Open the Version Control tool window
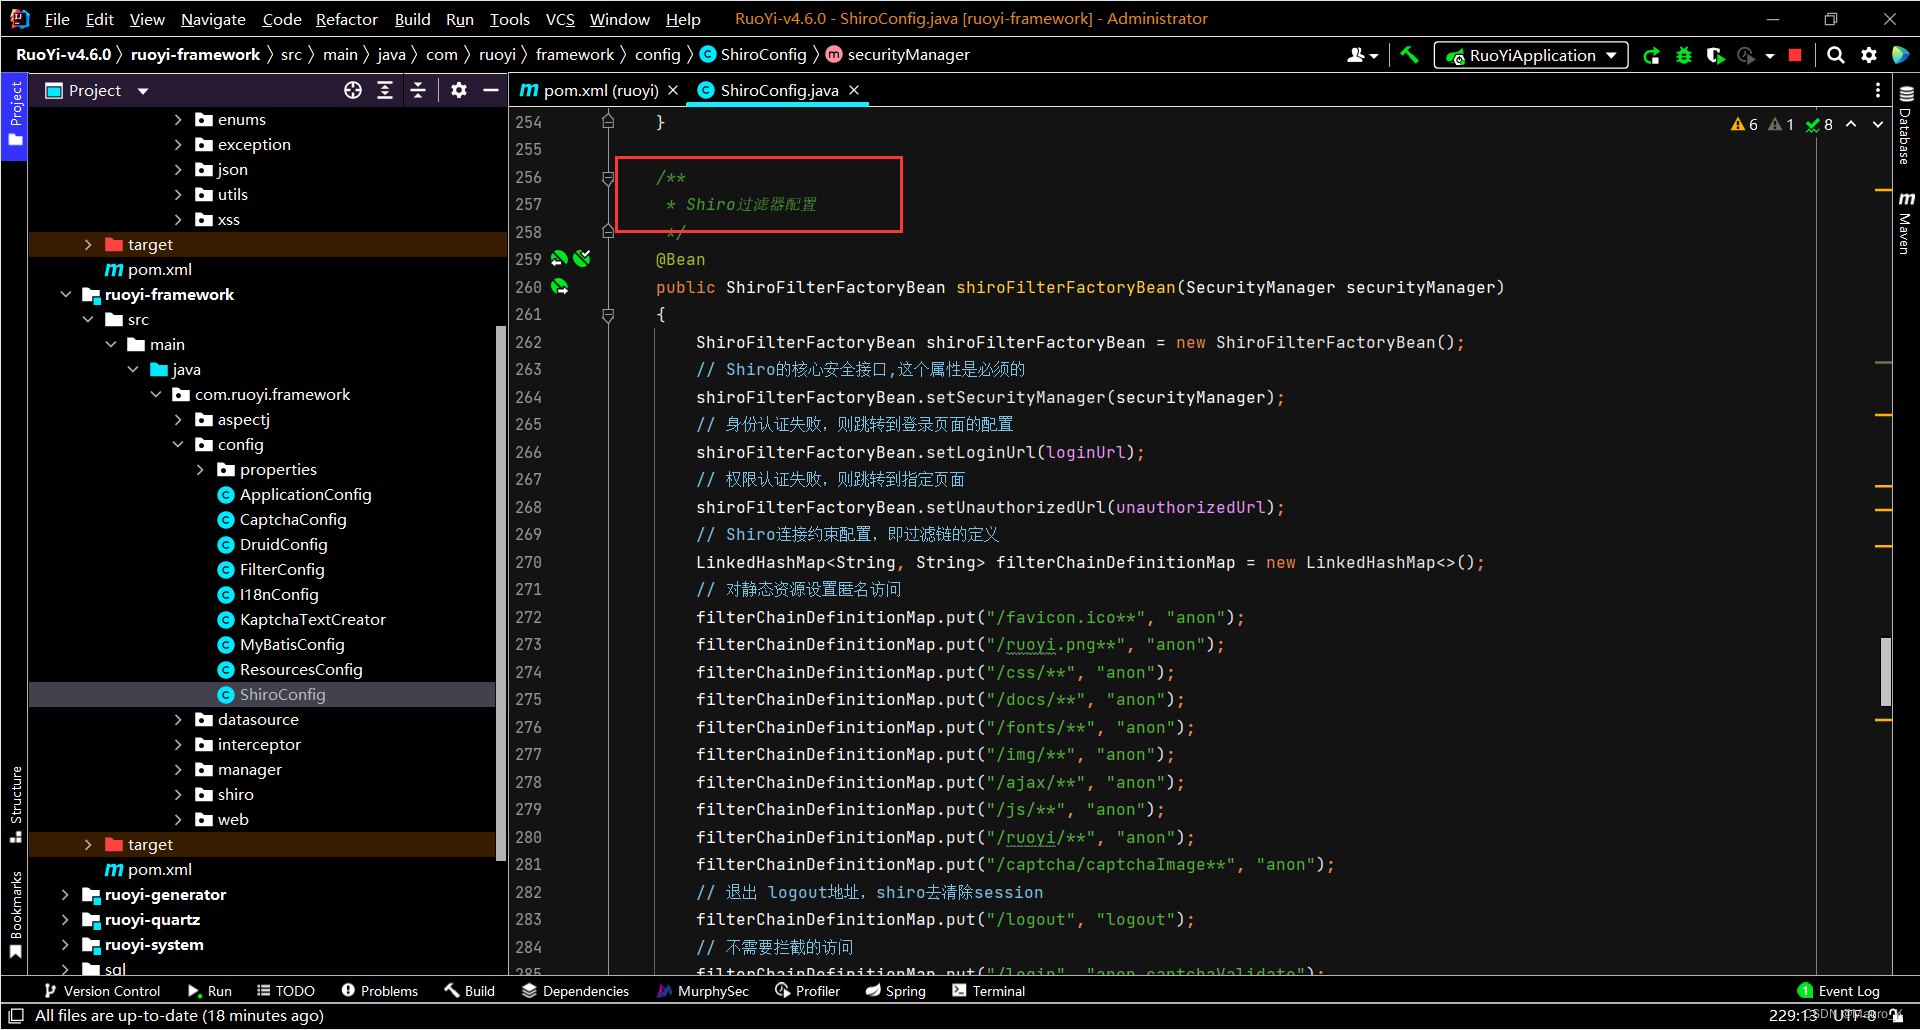Screen dimensions: 1920x1030 102,991
